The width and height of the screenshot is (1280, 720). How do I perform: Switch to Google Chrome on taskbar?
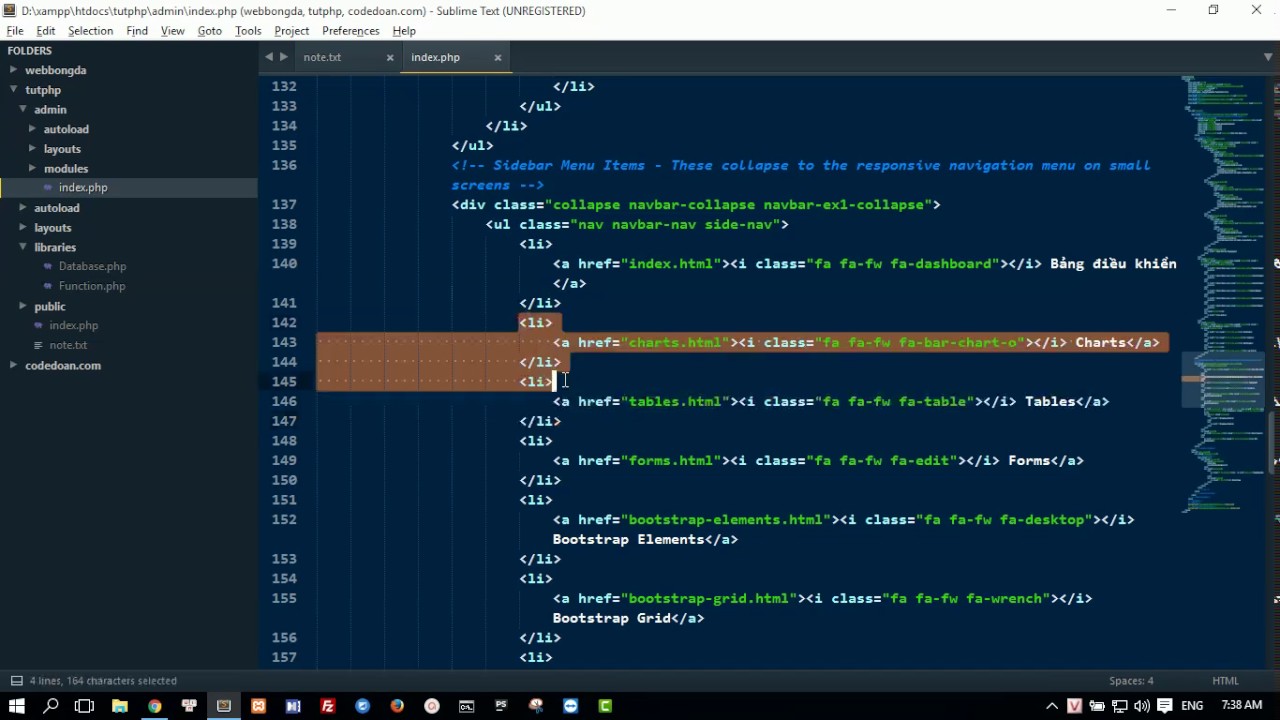coord(154,706)
